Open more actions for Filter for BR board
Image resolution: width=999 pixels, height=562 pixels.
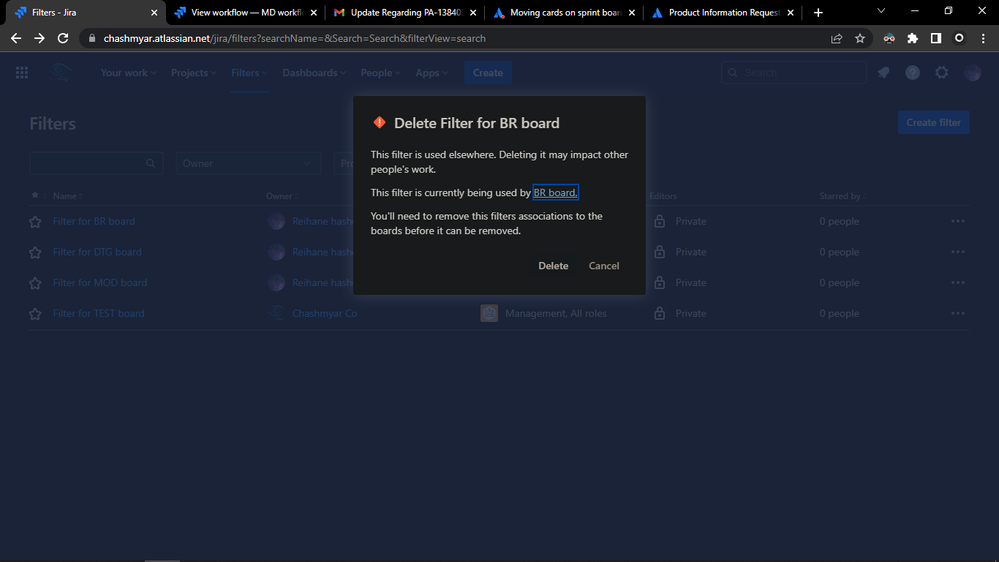pyautogui.click(x=958, y=221)
